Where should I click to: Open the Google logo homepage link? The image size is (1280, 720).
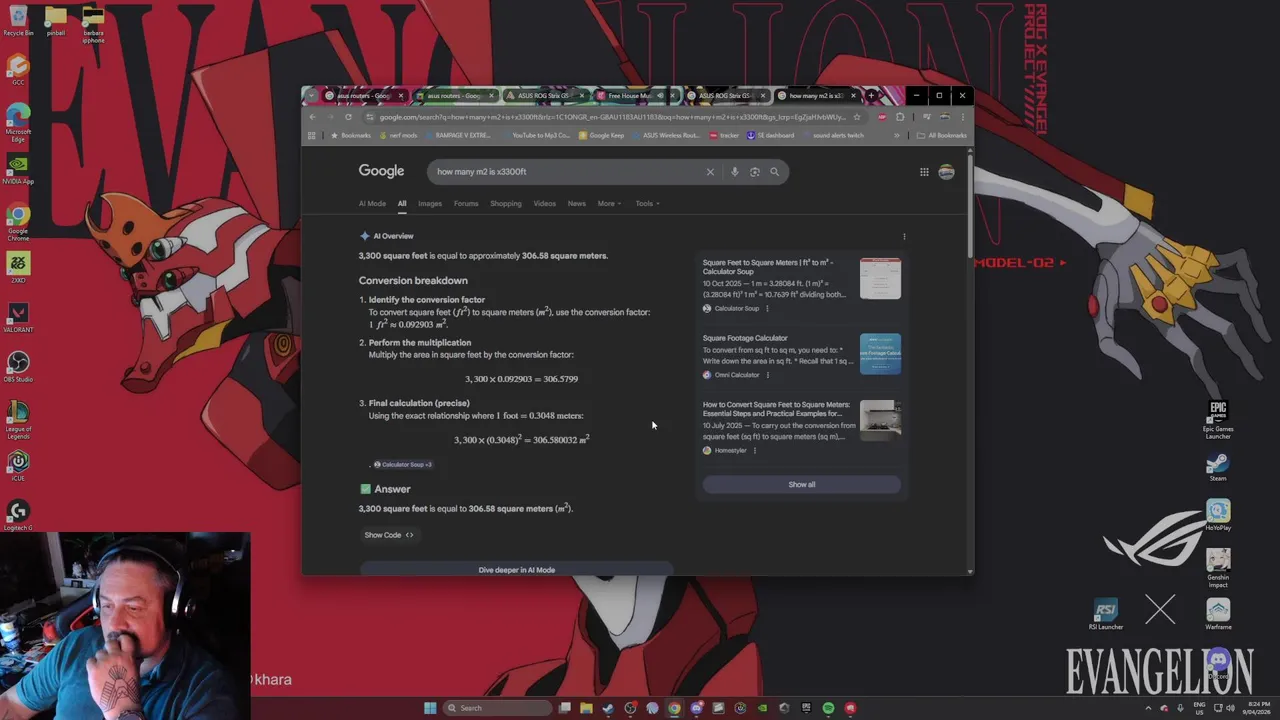381,172
